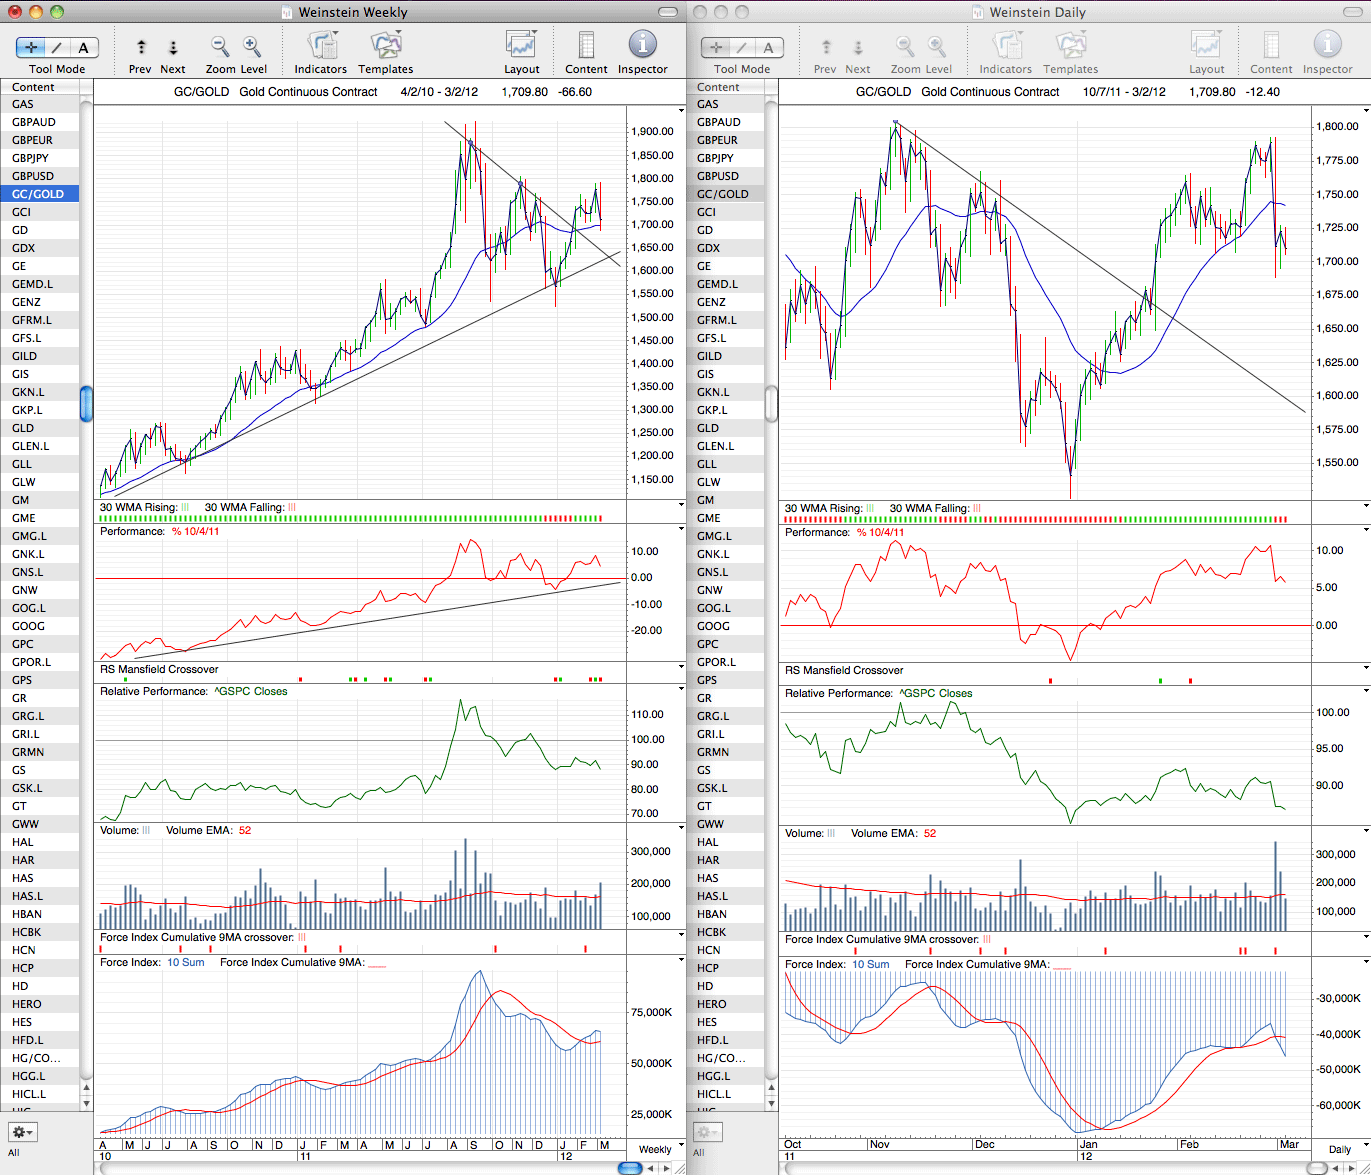Expand Force Index panel menu in Weekly chart
The height and width of the screenshot is (1175, 1371).
[681, 960]
